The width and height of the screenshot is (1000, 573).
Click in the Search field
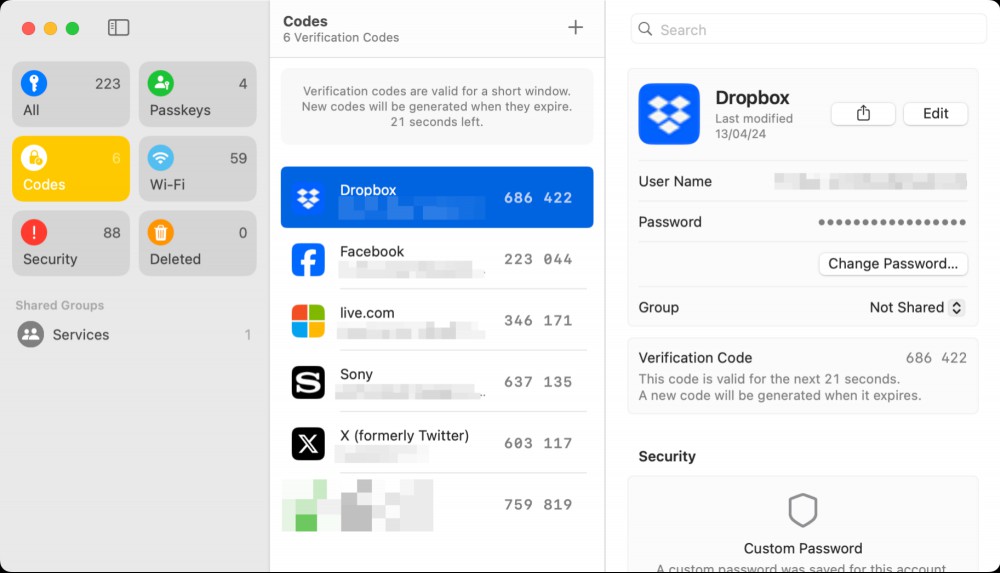pyautogui.click(x=809, y=29)
